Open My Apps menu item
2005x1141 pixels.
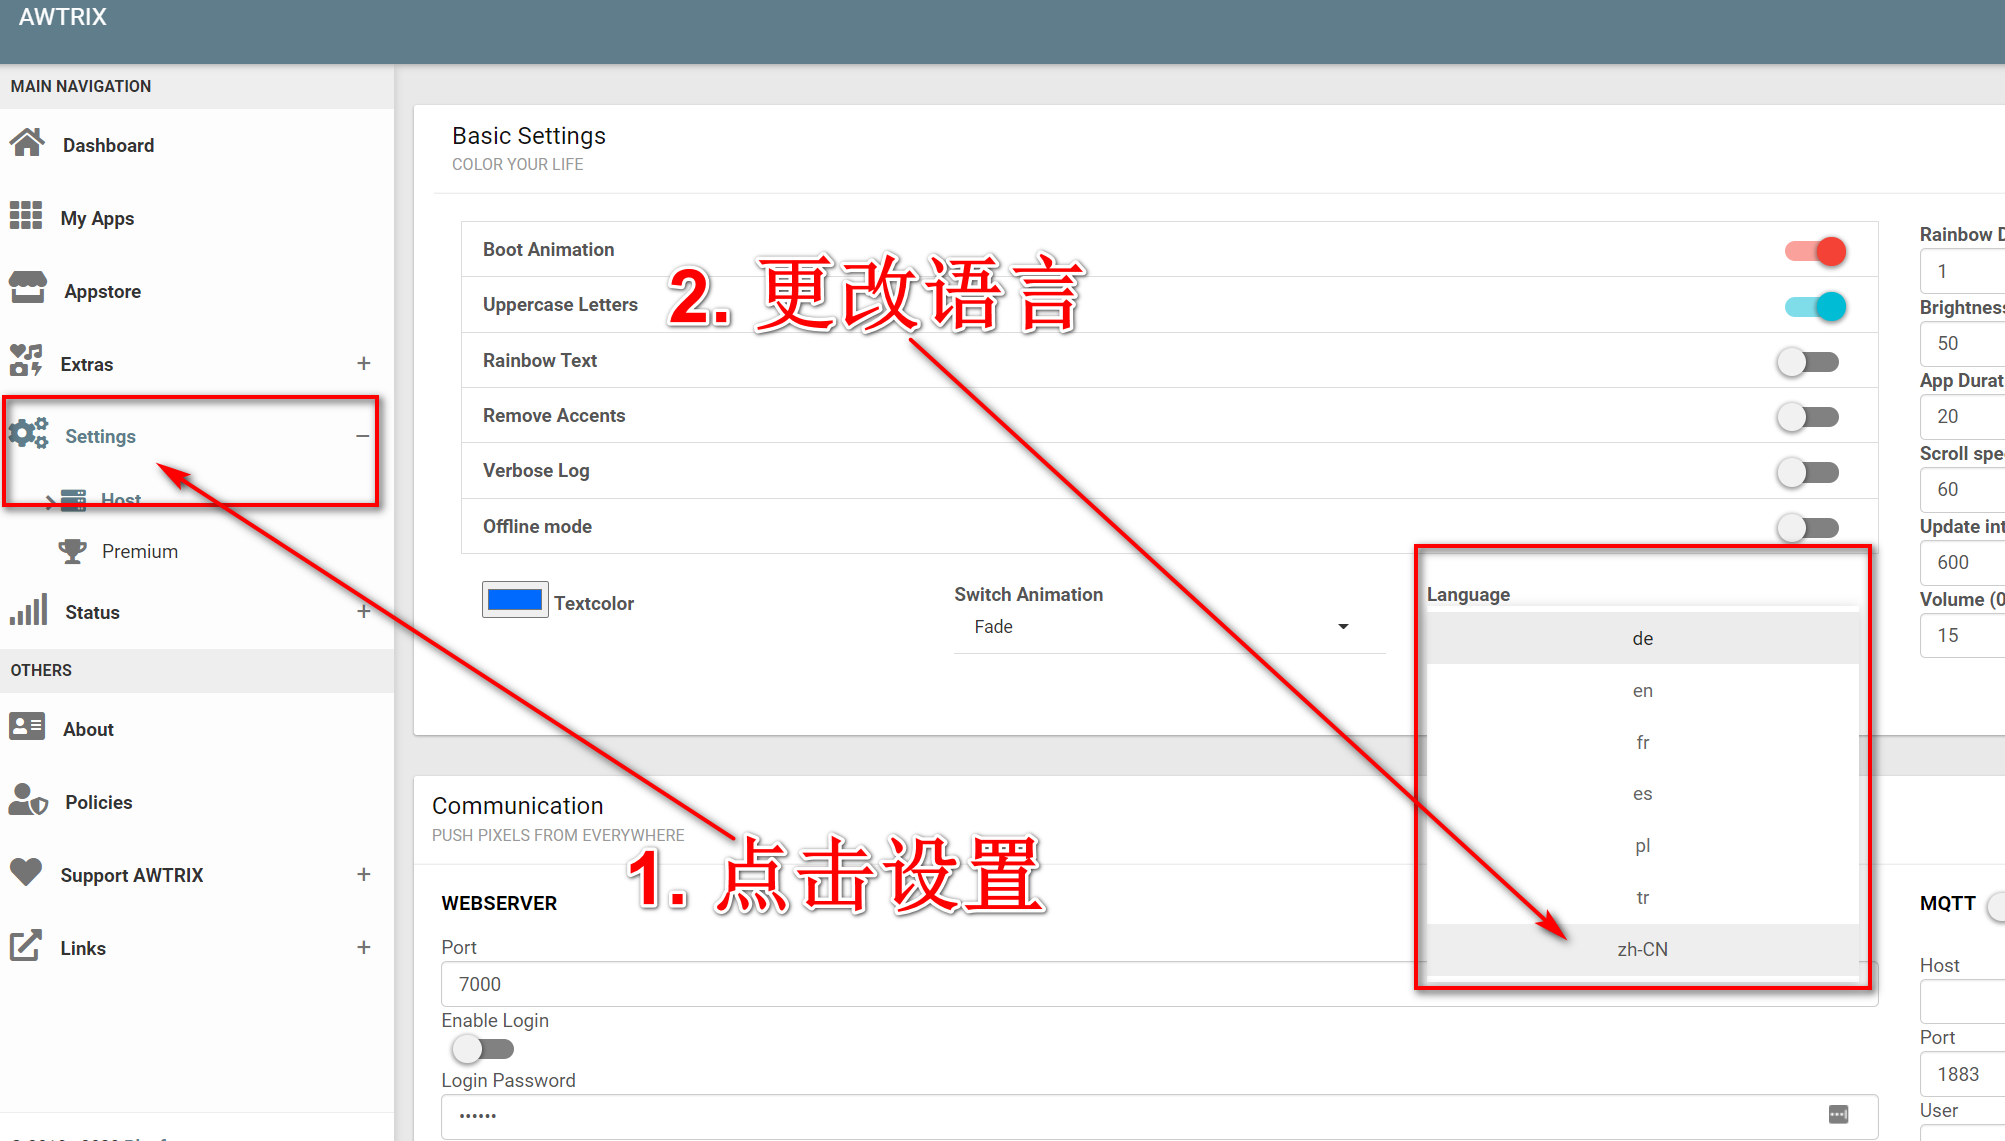[97, 218]
